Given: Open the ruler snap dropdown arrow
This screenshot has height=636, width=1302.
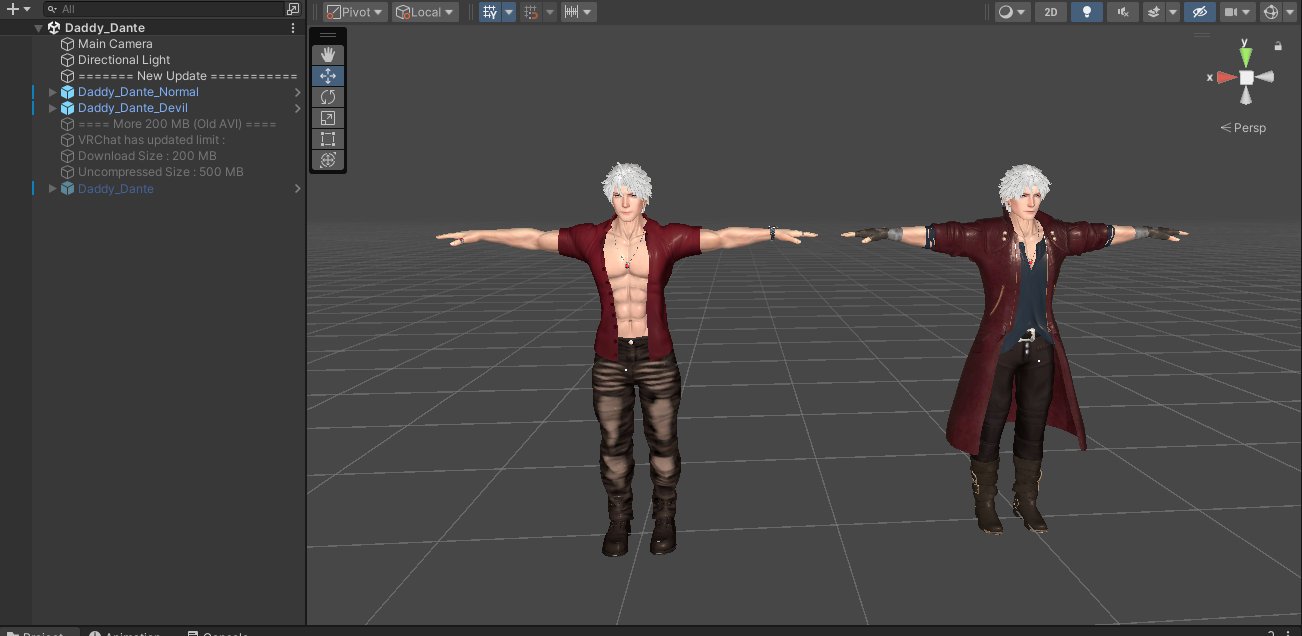Looking at the screenshot, I should click(x=589, y=12).
